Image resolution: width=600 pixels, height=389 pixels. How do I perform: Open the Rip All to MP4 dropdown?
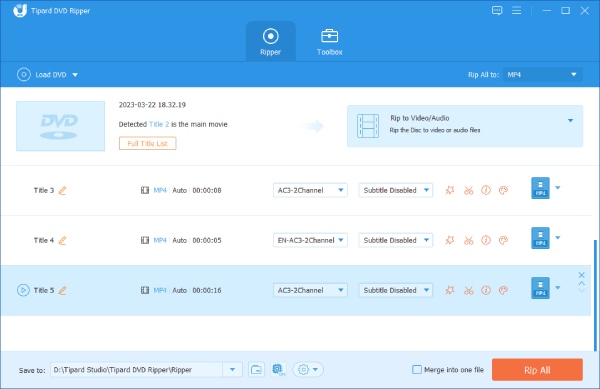(x=542, y=75)
